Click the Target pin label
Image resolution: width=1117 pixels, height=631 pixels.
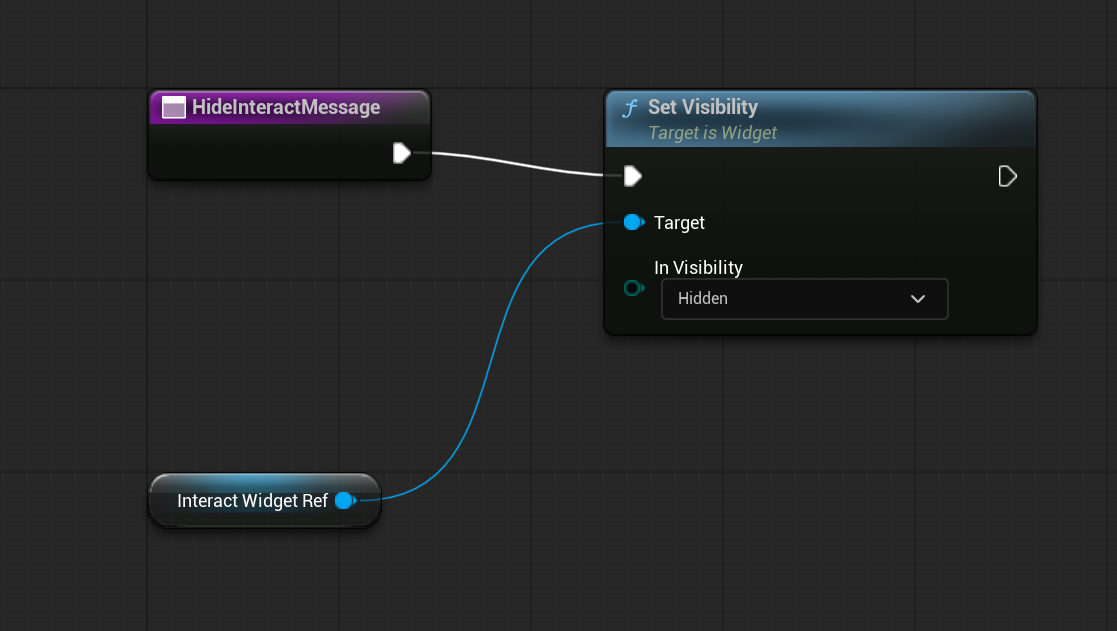tap(679, 223)
